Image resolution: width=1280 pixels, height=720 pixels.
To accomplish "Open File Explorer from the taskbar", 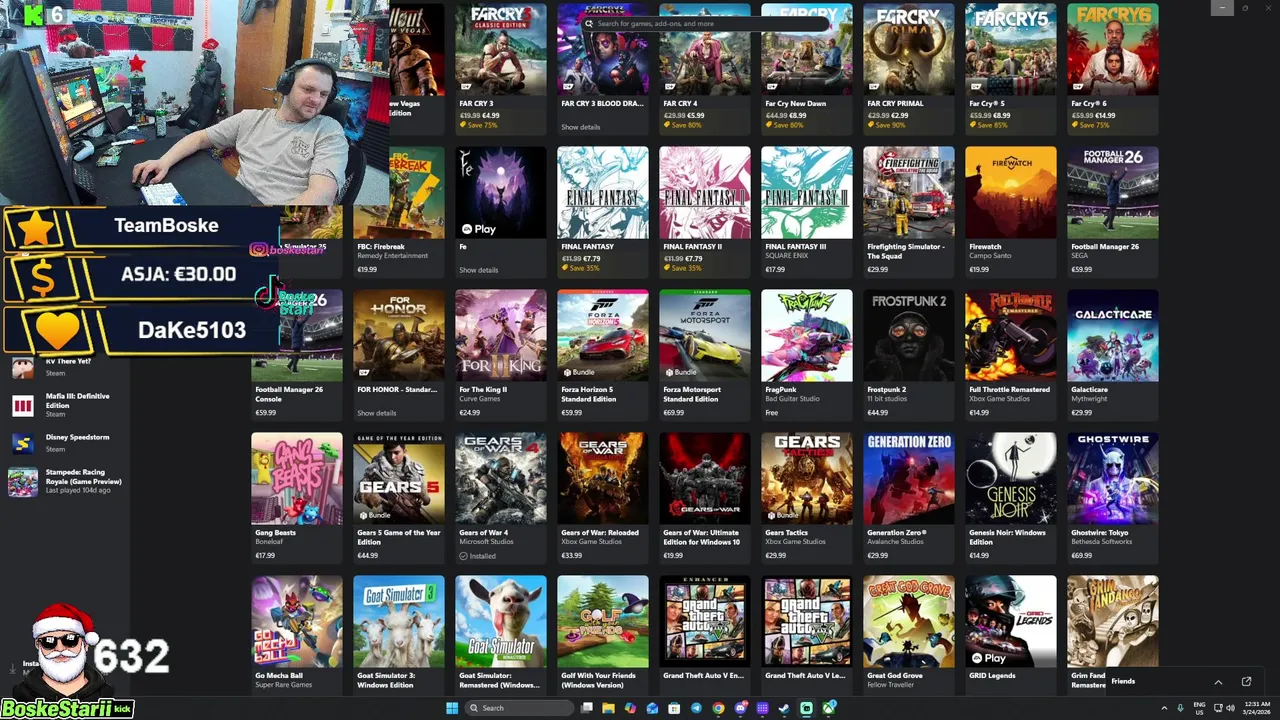I will coord(608,708).
